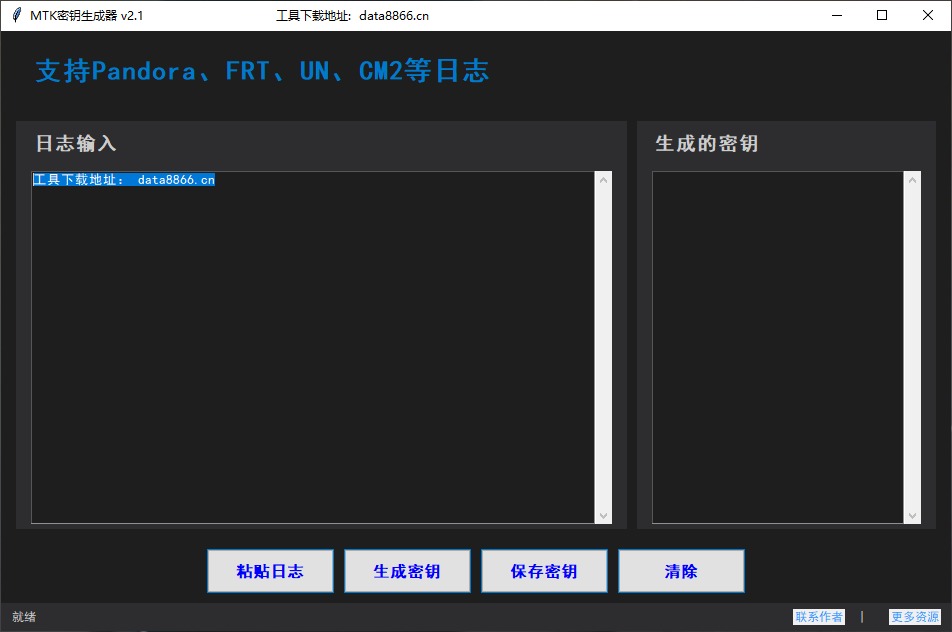Minimize the MTK密钥生成器 window
The image size is (952, 632).
[x=836, y=15]
